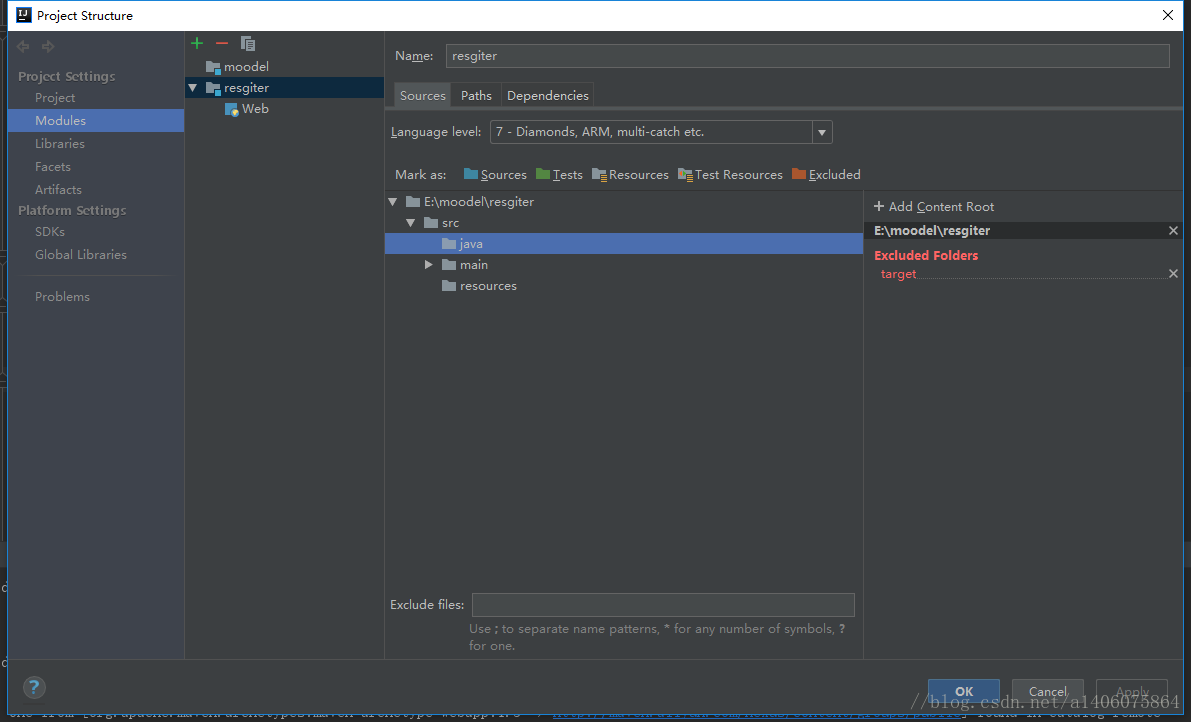1191x722 pixels.
Task: Click the copy module icon
Action: [248, 43]
